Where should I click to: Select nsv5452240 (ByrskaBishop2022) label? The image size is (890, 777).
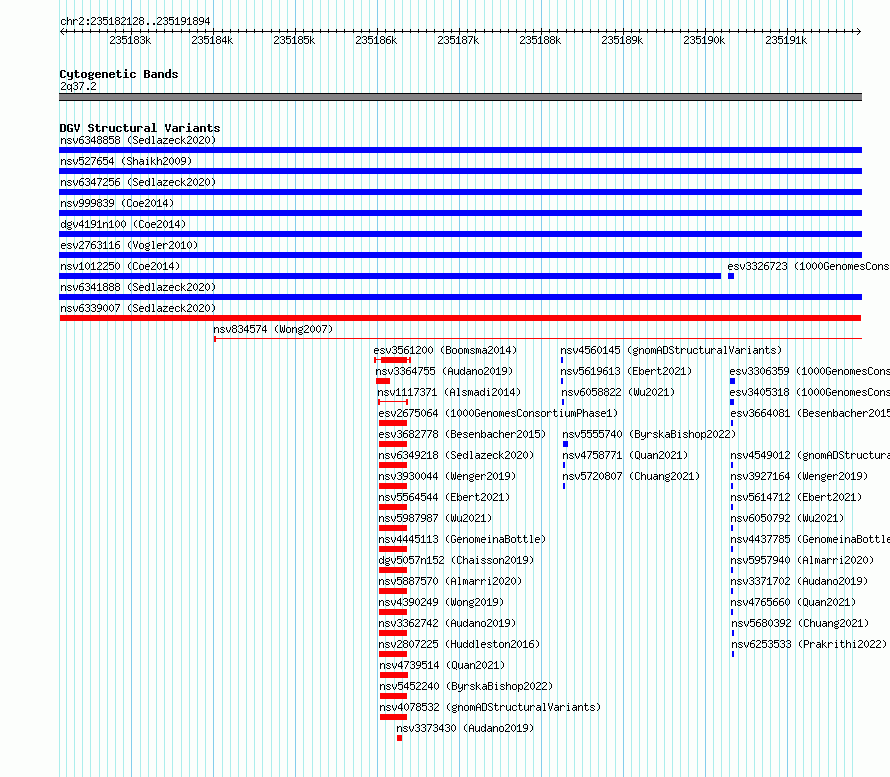[x=466, y=686]
